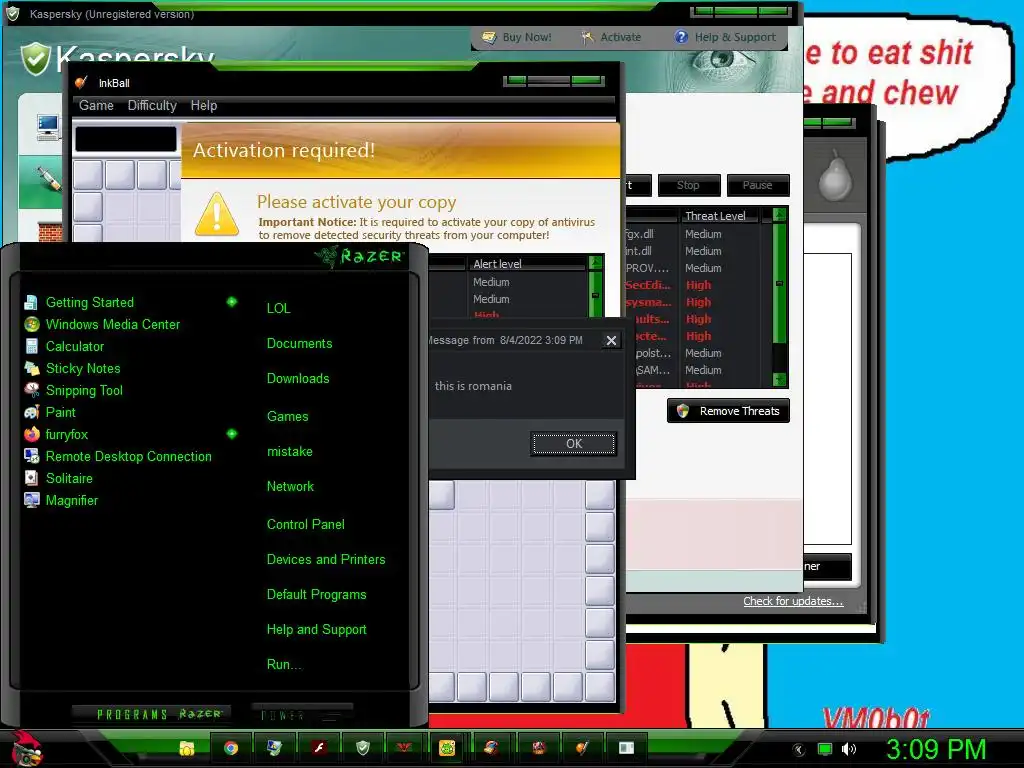Viewport: 1024px width, 768px height.
Task: Show hidden tray icons arrow
Action: coord(799,749)
